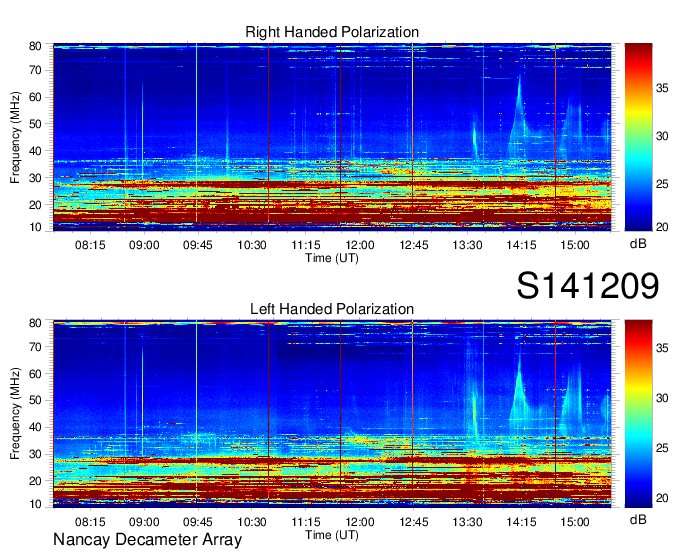Click the "30" value on Right Handed colorbar

pyautogui.click(x=662, y=136)
